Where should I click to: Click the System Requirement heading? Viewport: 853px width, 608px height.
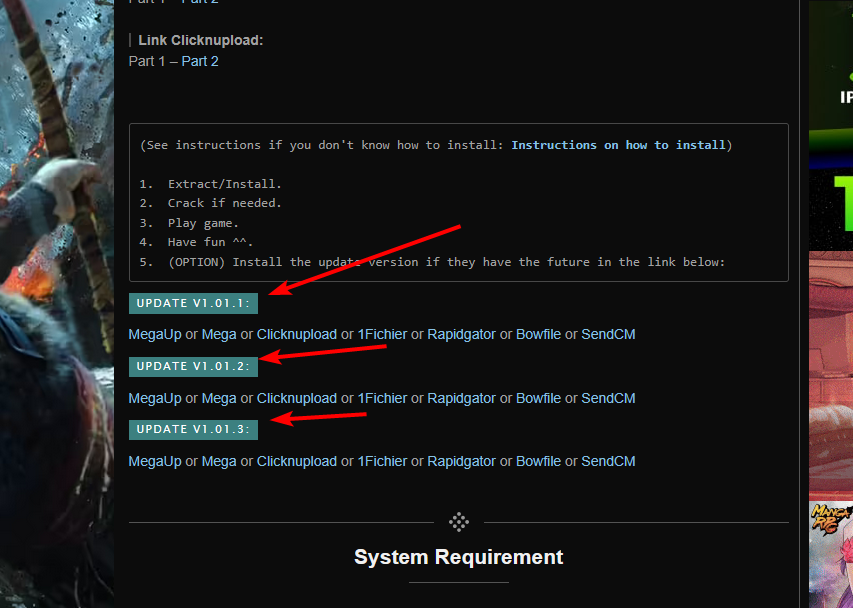pyautogui.click(x=459, y=557)
